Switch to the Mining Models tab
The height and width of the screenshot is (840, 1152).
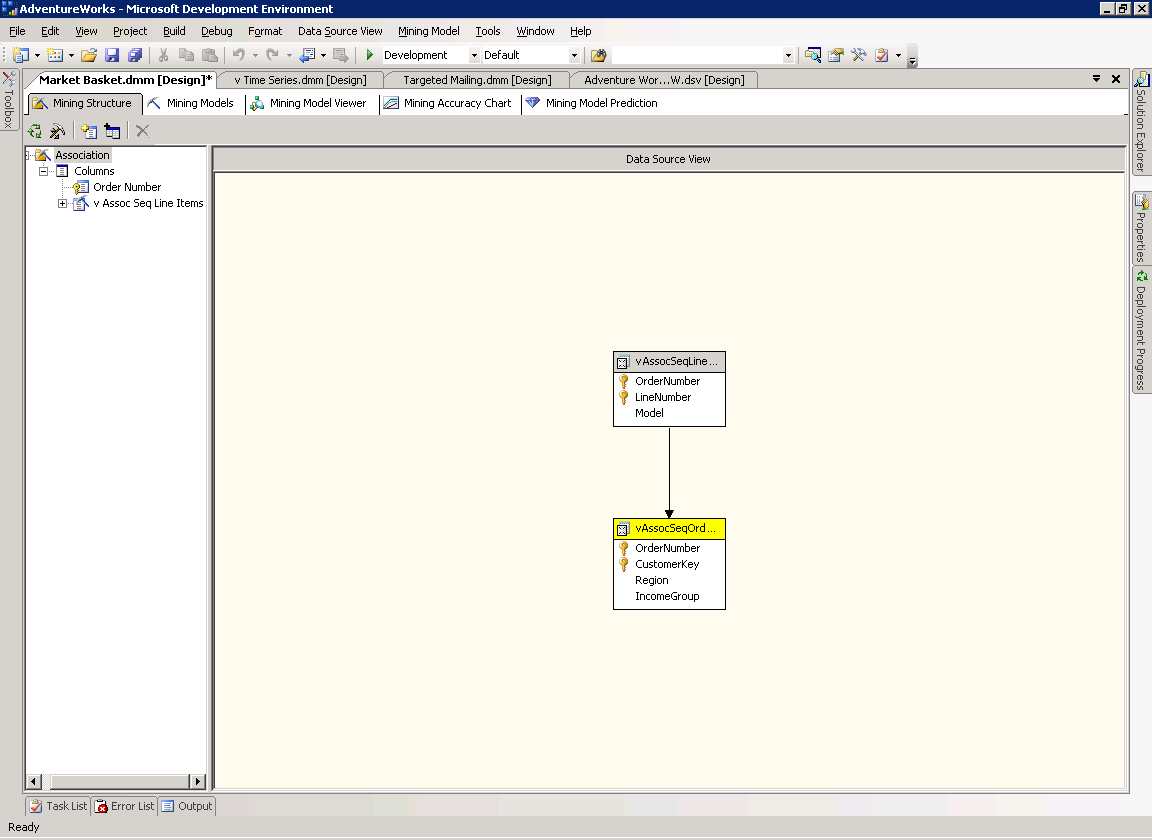coord(190,104)
